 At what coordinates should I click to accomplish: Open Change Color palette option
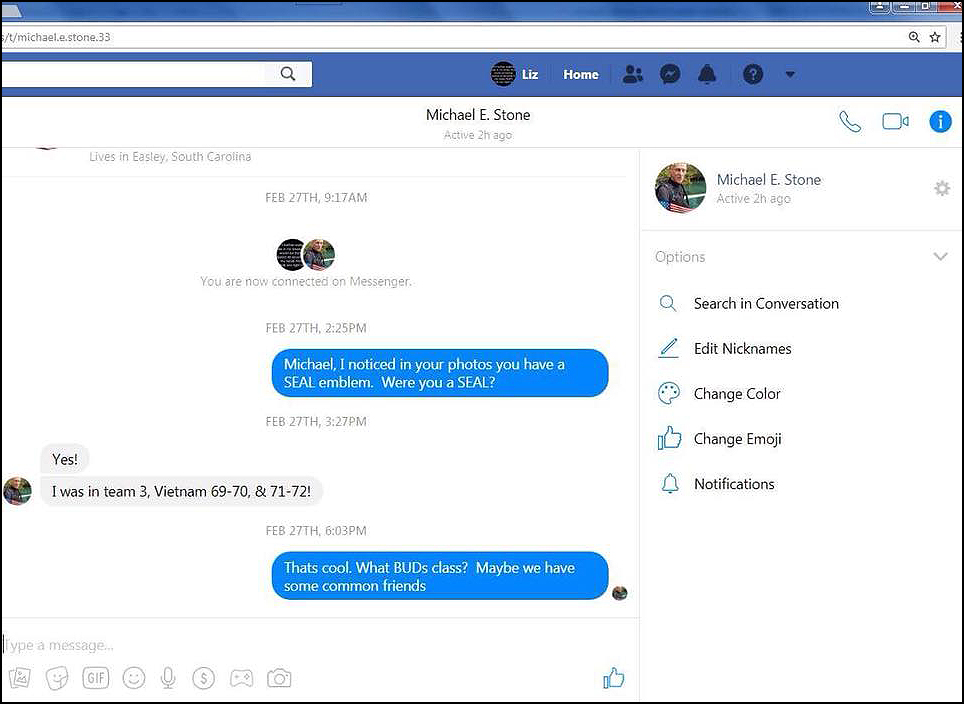pos(737,394)
